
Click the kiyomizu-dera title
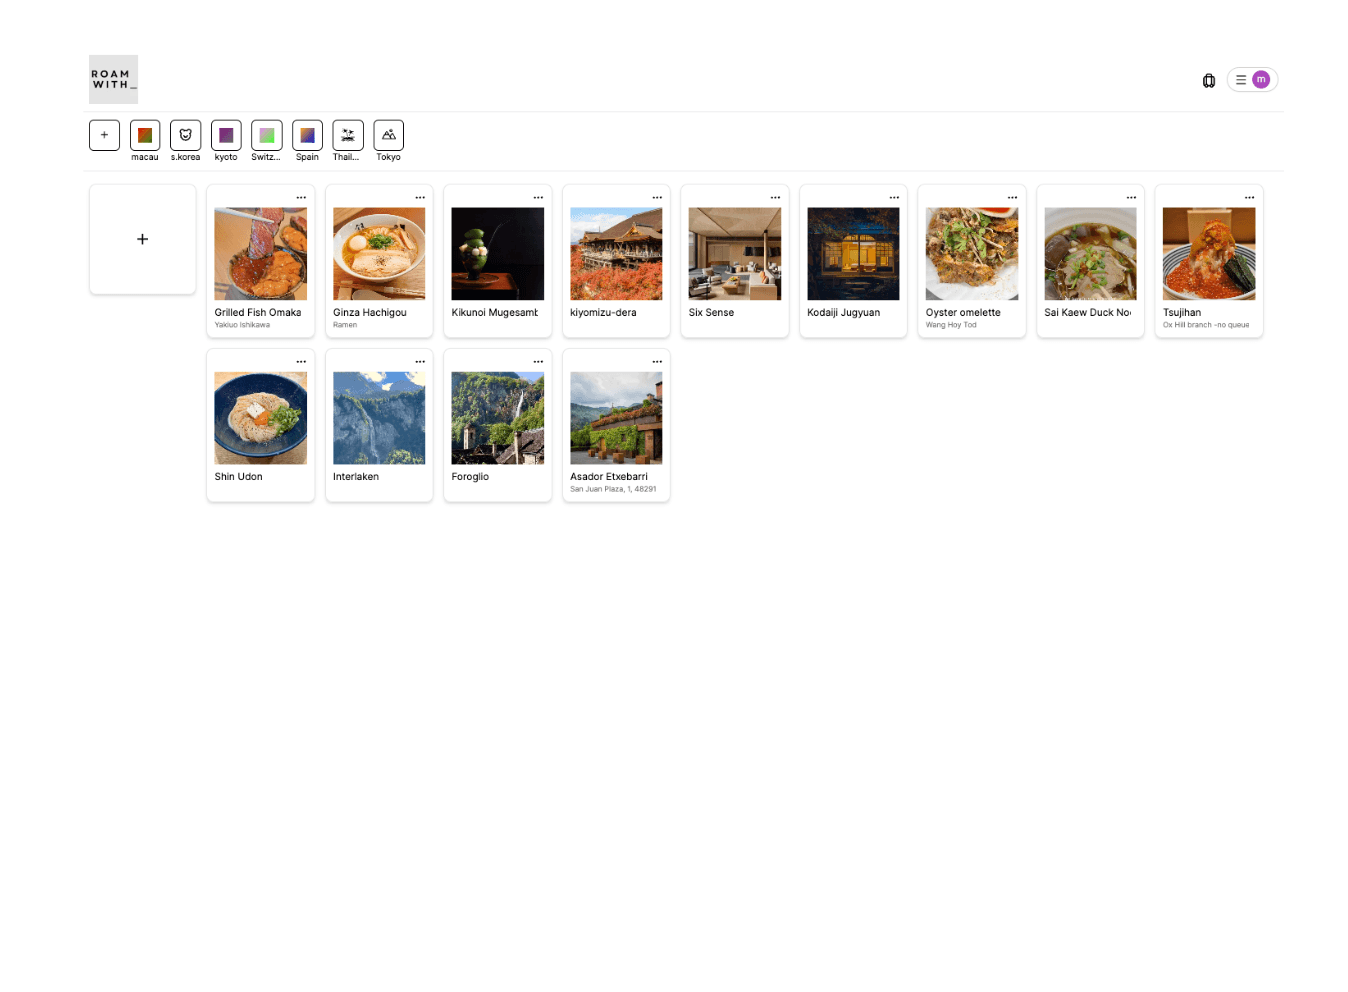click(x=603, y=313)
